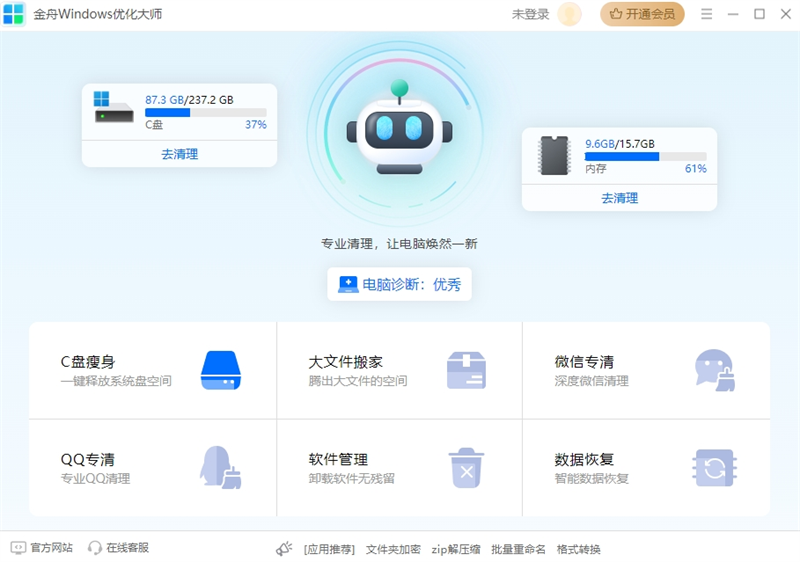Click 专业QQ清理 description
This screenshot has width=800, height=562.
click(x=95, y=478)
